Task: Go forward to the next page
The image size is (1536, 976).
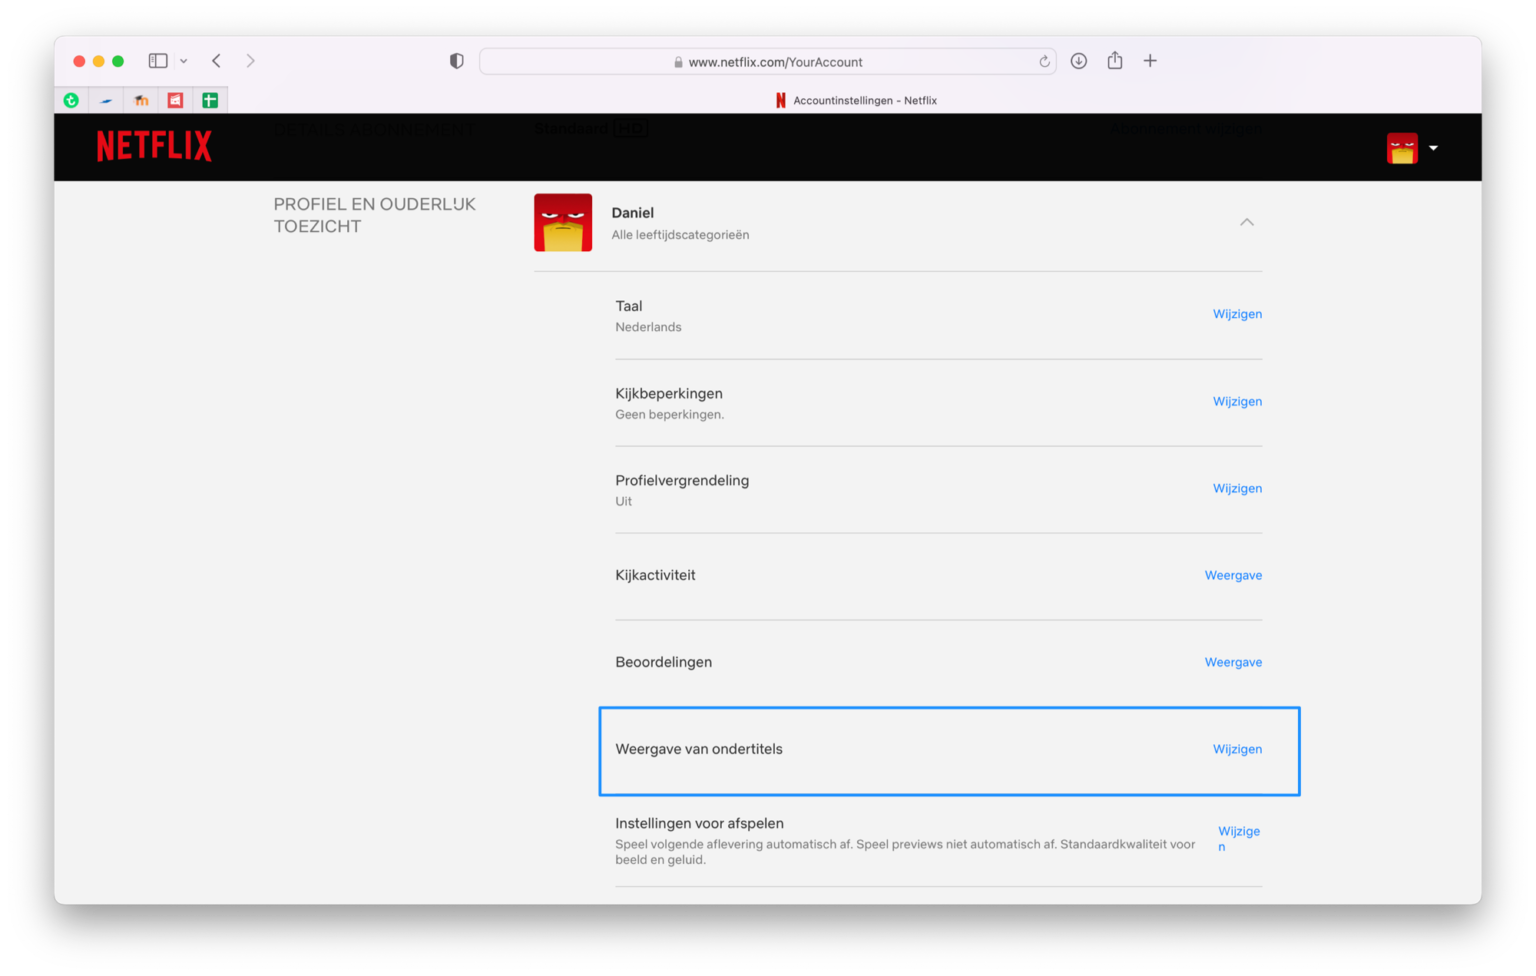Action: (x=250, y=61)
